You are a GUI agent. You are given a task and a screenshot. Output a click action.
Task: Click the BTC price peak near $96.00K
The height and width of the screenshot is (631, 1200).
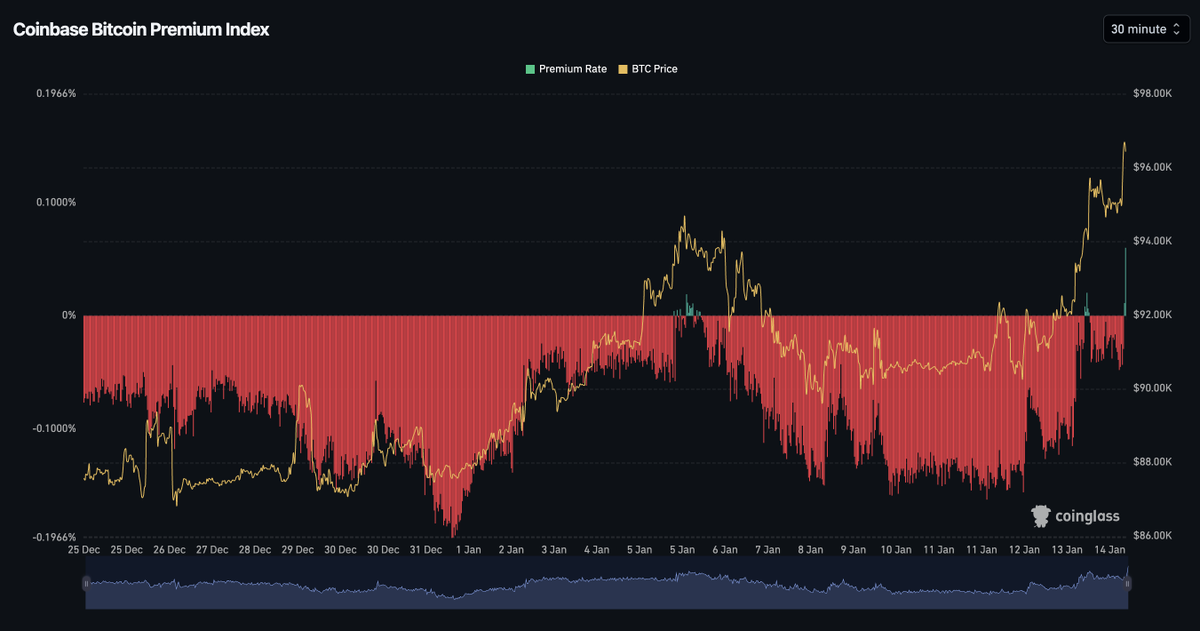1125,145
